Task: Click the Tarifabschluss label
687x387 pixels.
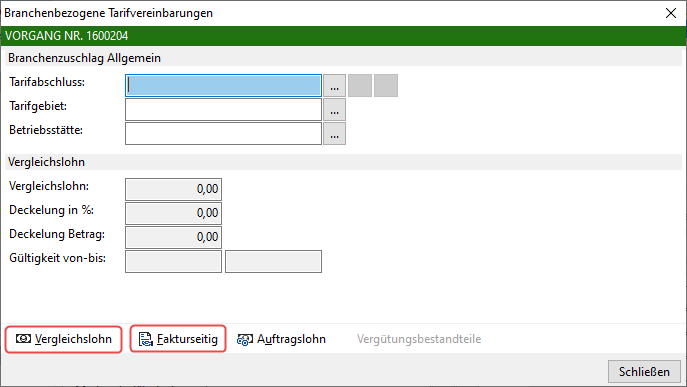Action: [47, 82]
